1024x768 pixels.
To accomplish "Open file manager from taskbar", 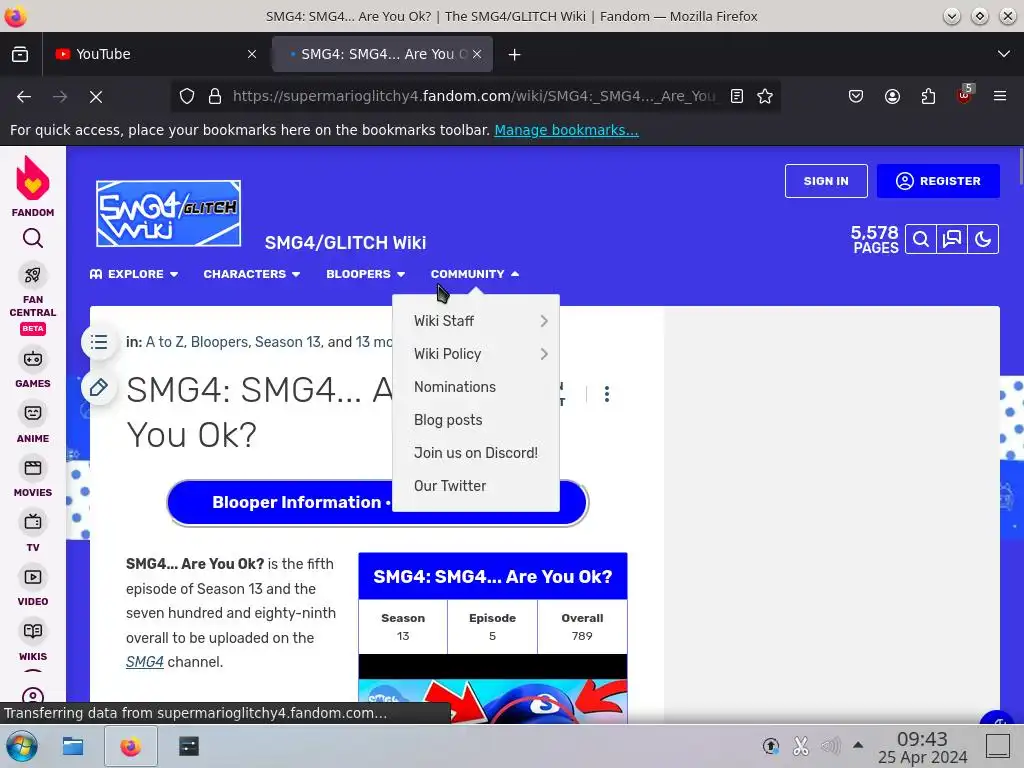I will pos(72,746).
